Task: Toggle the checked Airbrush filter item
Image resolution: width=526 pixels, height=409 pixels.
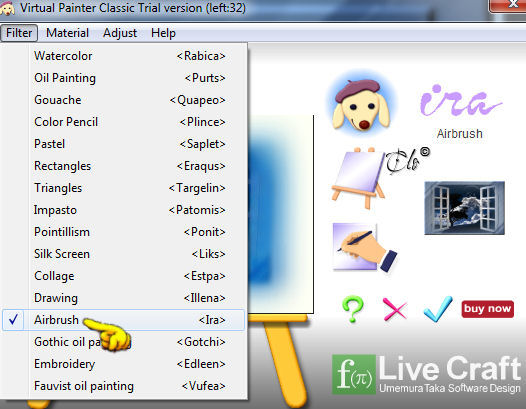Action: tap(123, 320)
